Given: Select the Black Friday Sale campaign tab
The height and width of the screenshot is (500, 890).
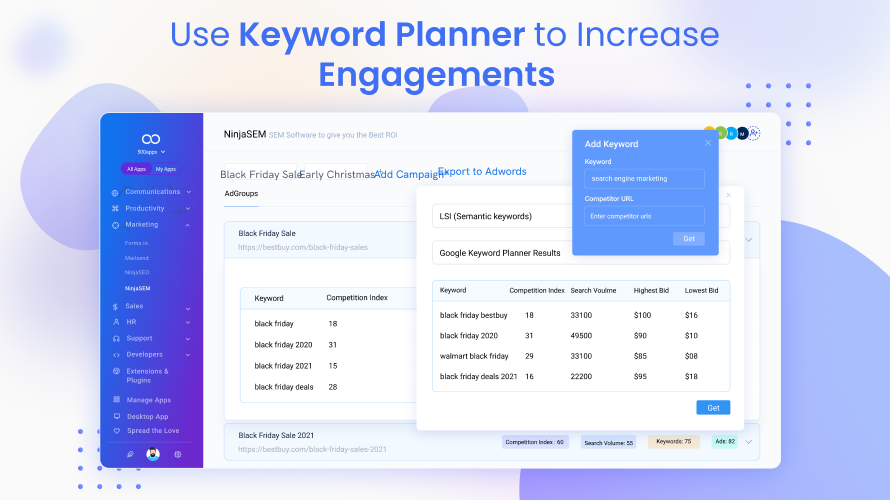Looking at the screenshot, I should point(261,174).
